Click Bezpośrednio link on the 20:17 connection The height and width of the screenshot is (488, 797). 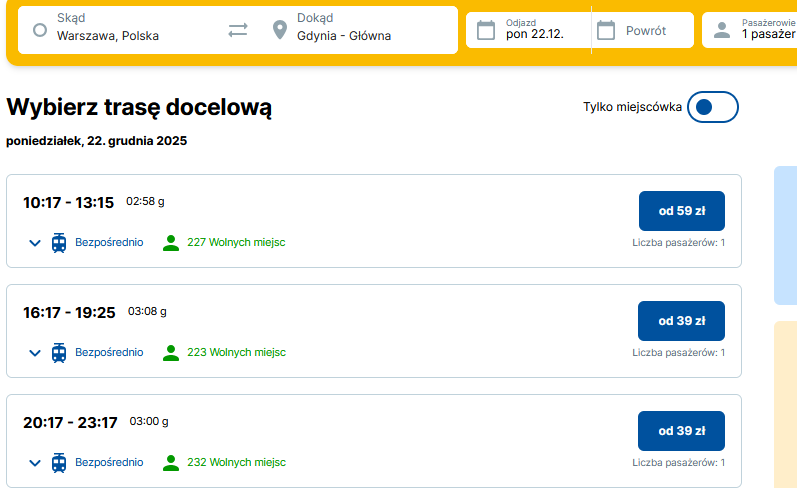pyautogui.click(x=109, y=462)
